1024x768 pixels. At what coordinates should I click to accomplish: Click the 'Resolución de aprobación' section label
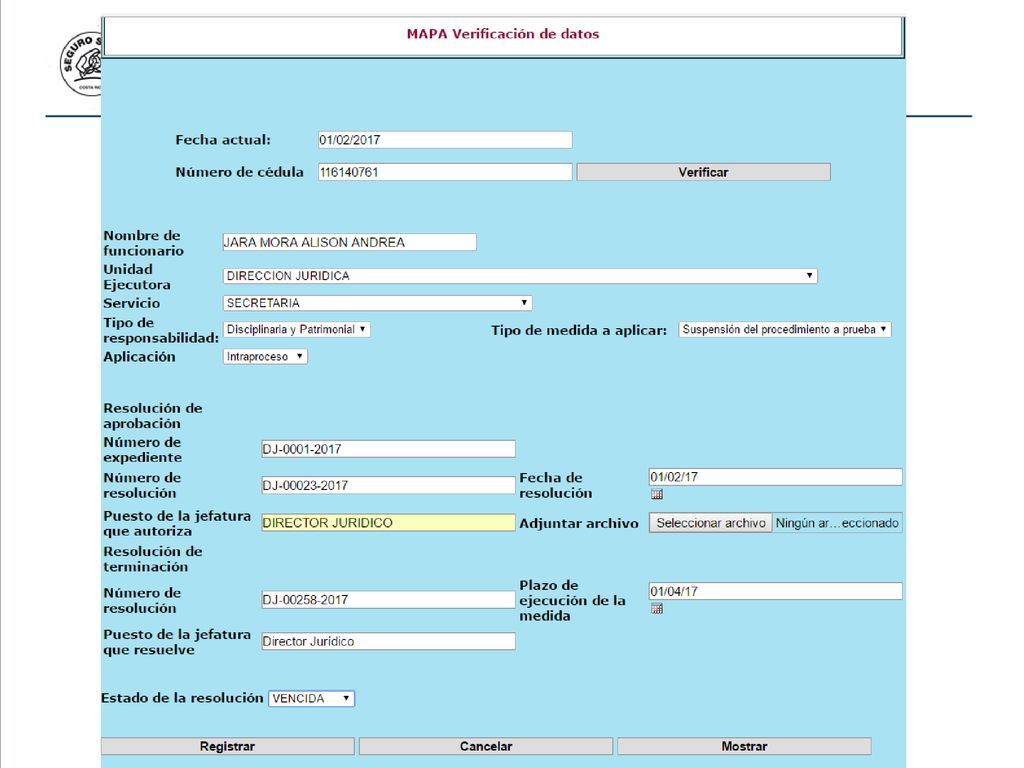(x=153, y=416)
